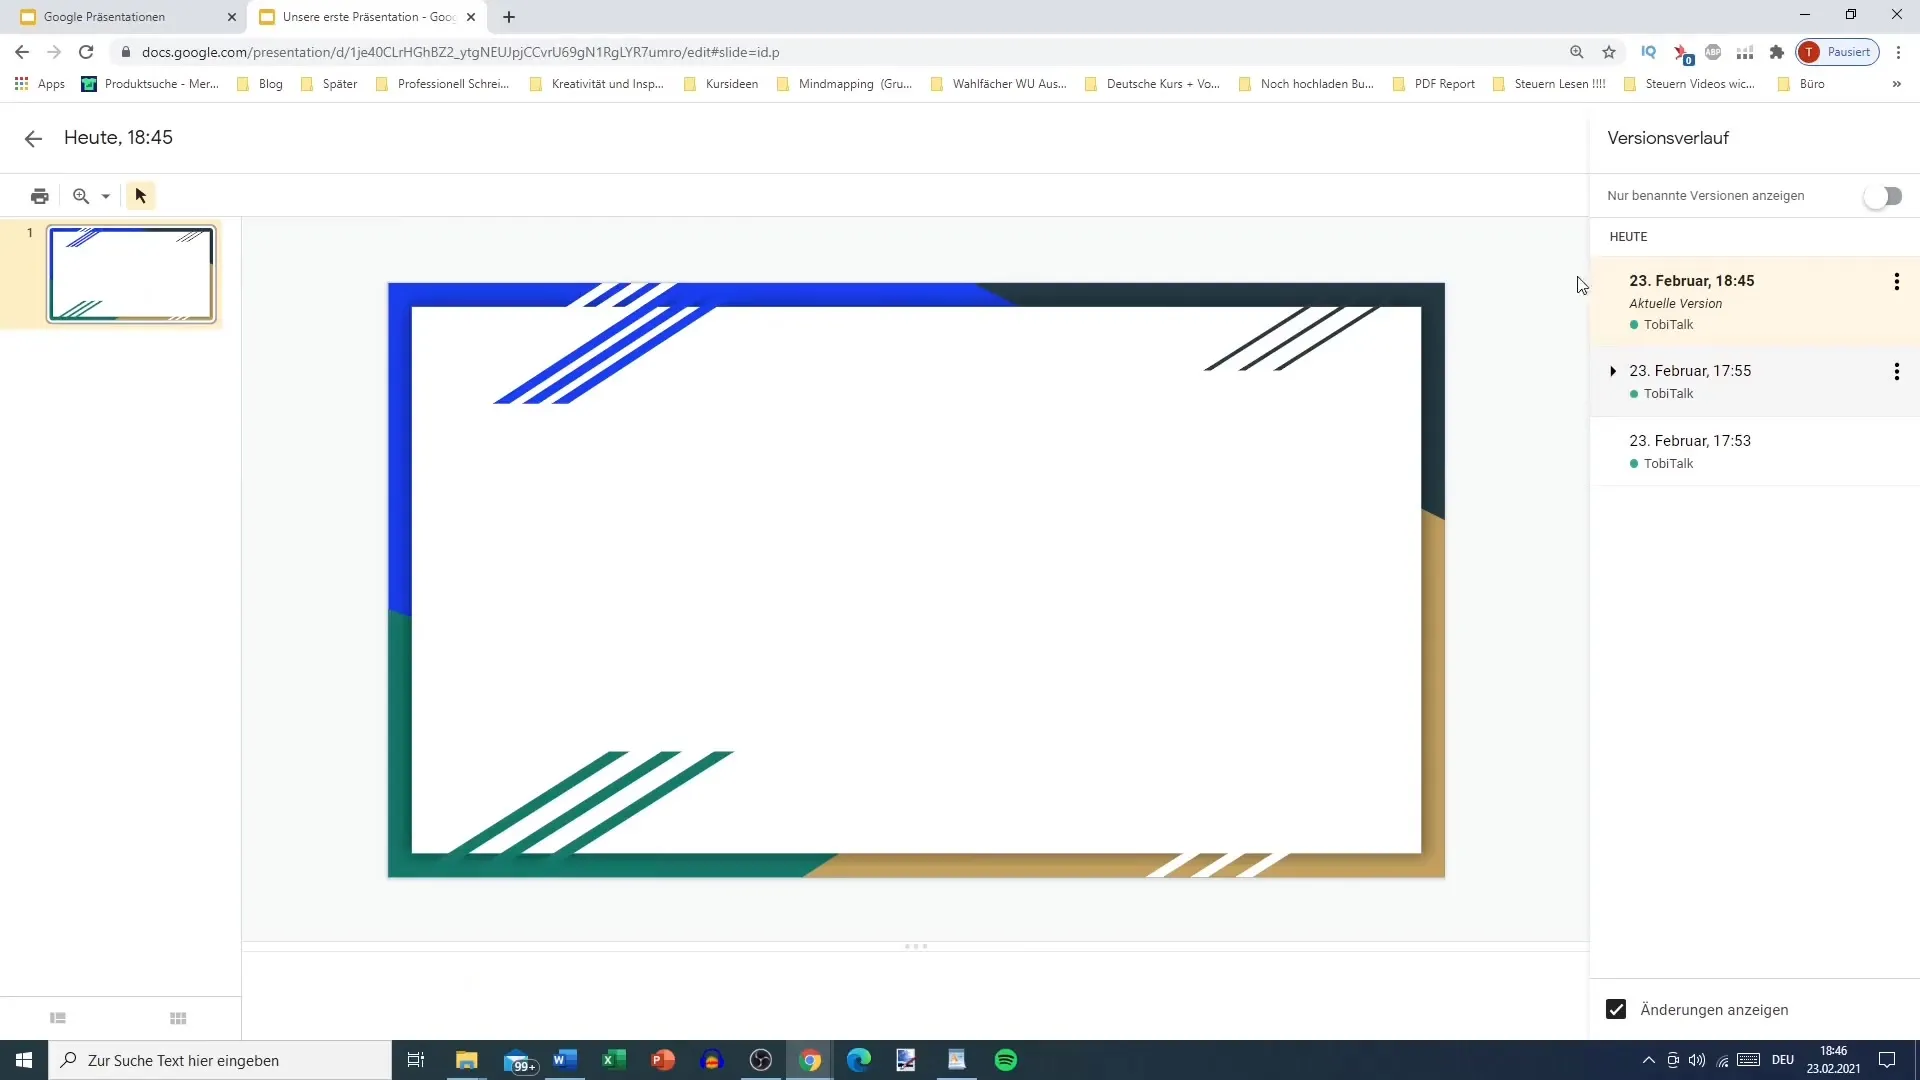This screenshot has width=1920, height=1080.
Task: Click the zoom indicator in address bar
Action: tap(1577, 52)
